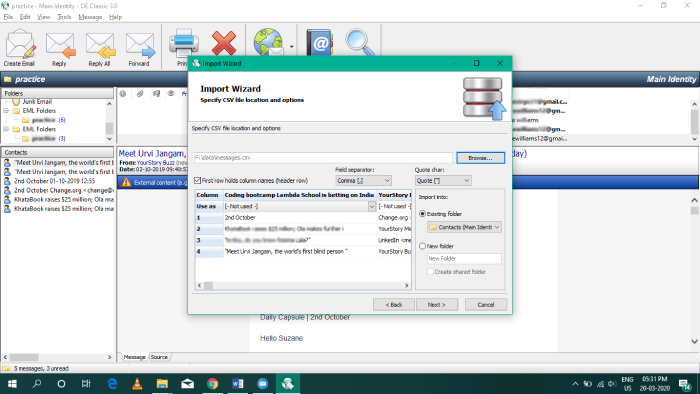Click contact '2nd October Change.org'

point(63,190)
